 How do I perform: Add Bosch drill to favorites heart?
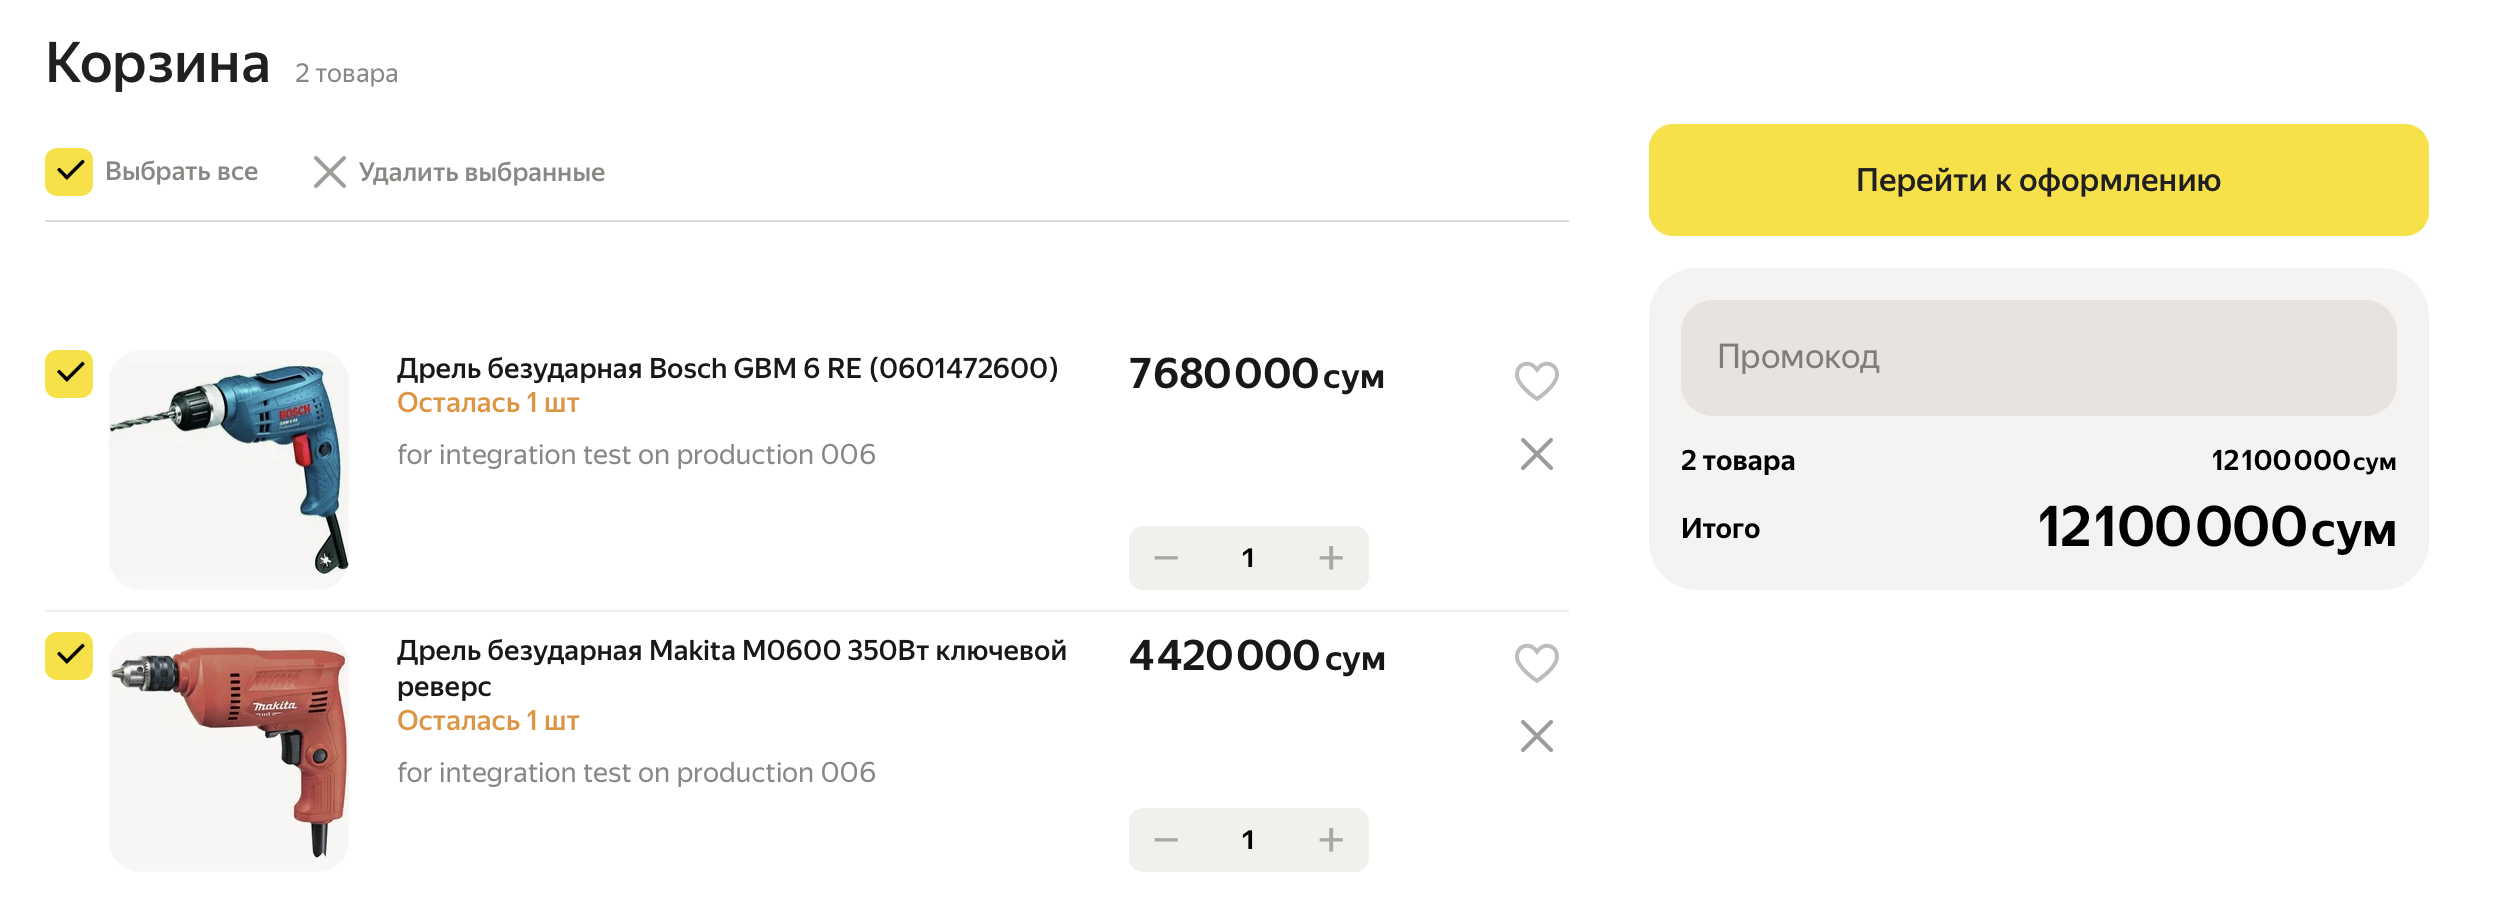(x=1536, y=380)
